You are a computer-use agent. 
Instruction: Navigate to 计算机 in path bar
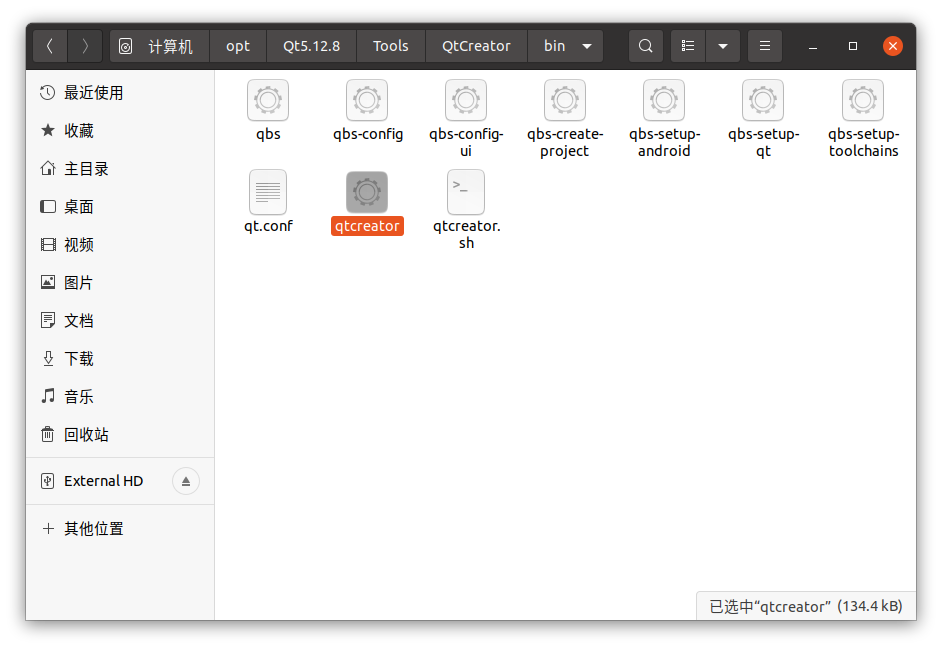[160, 46]
